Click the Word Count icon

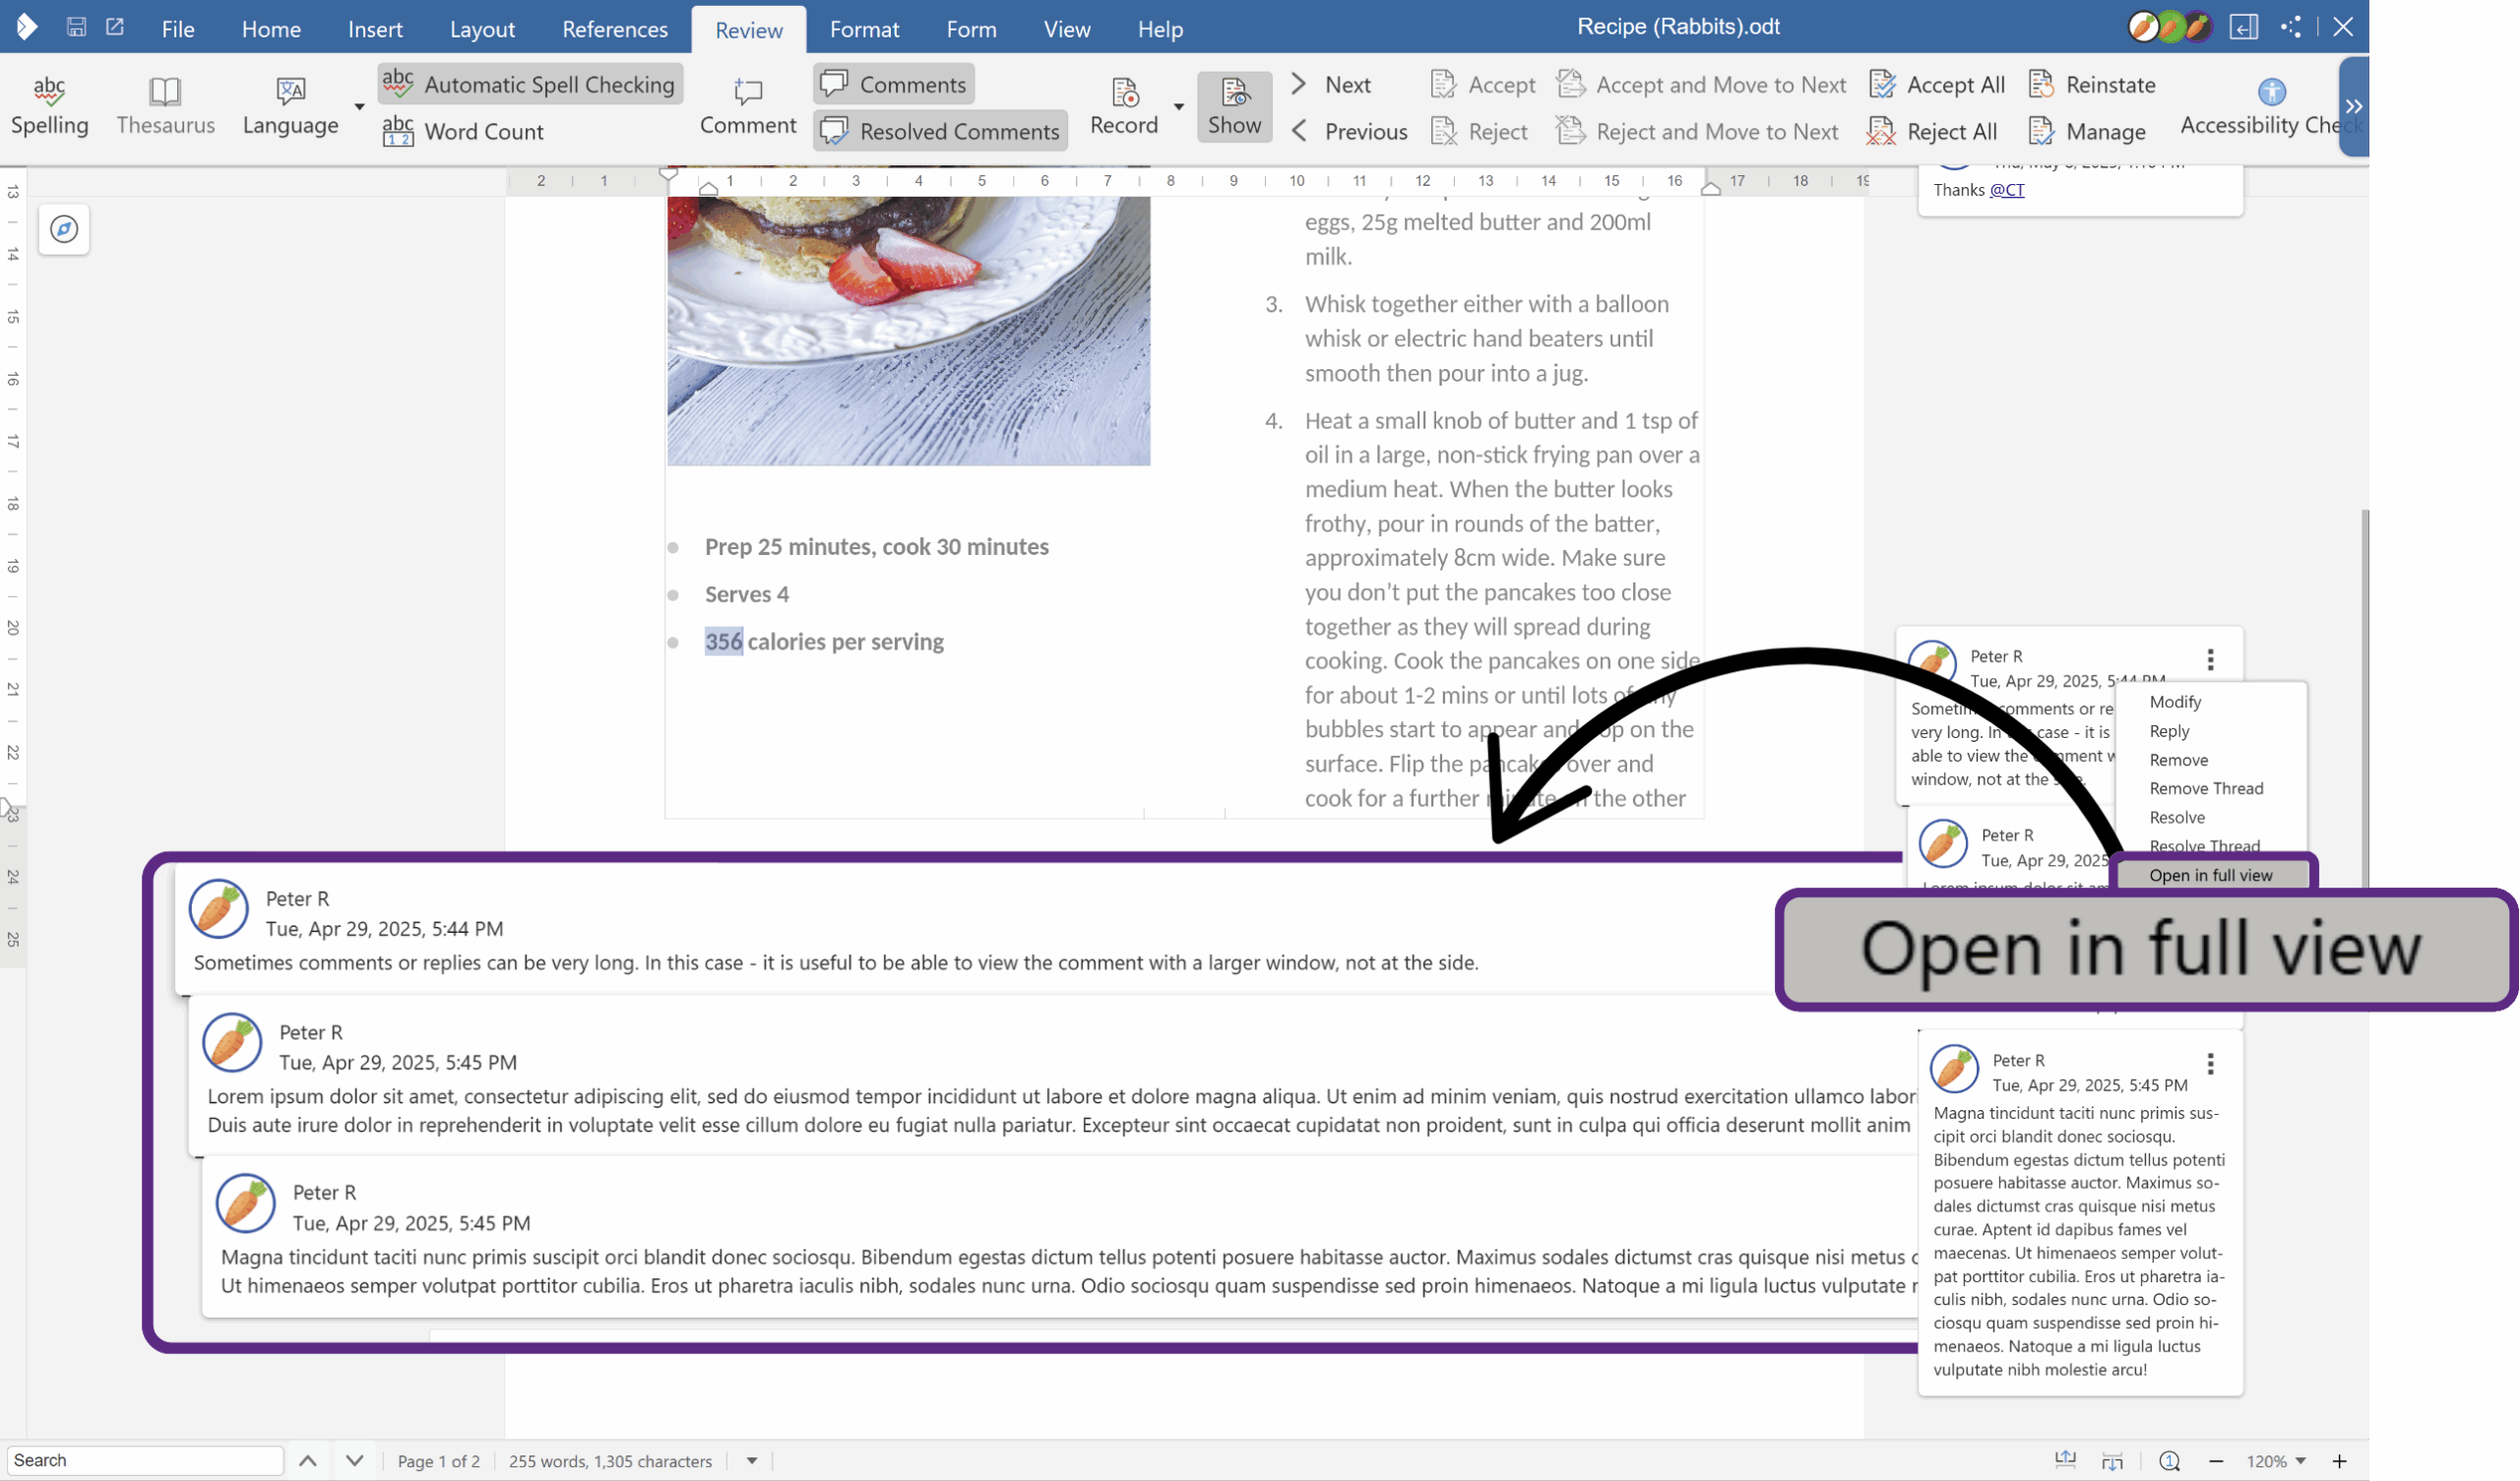pyautogui.click(x=398, y=131)
